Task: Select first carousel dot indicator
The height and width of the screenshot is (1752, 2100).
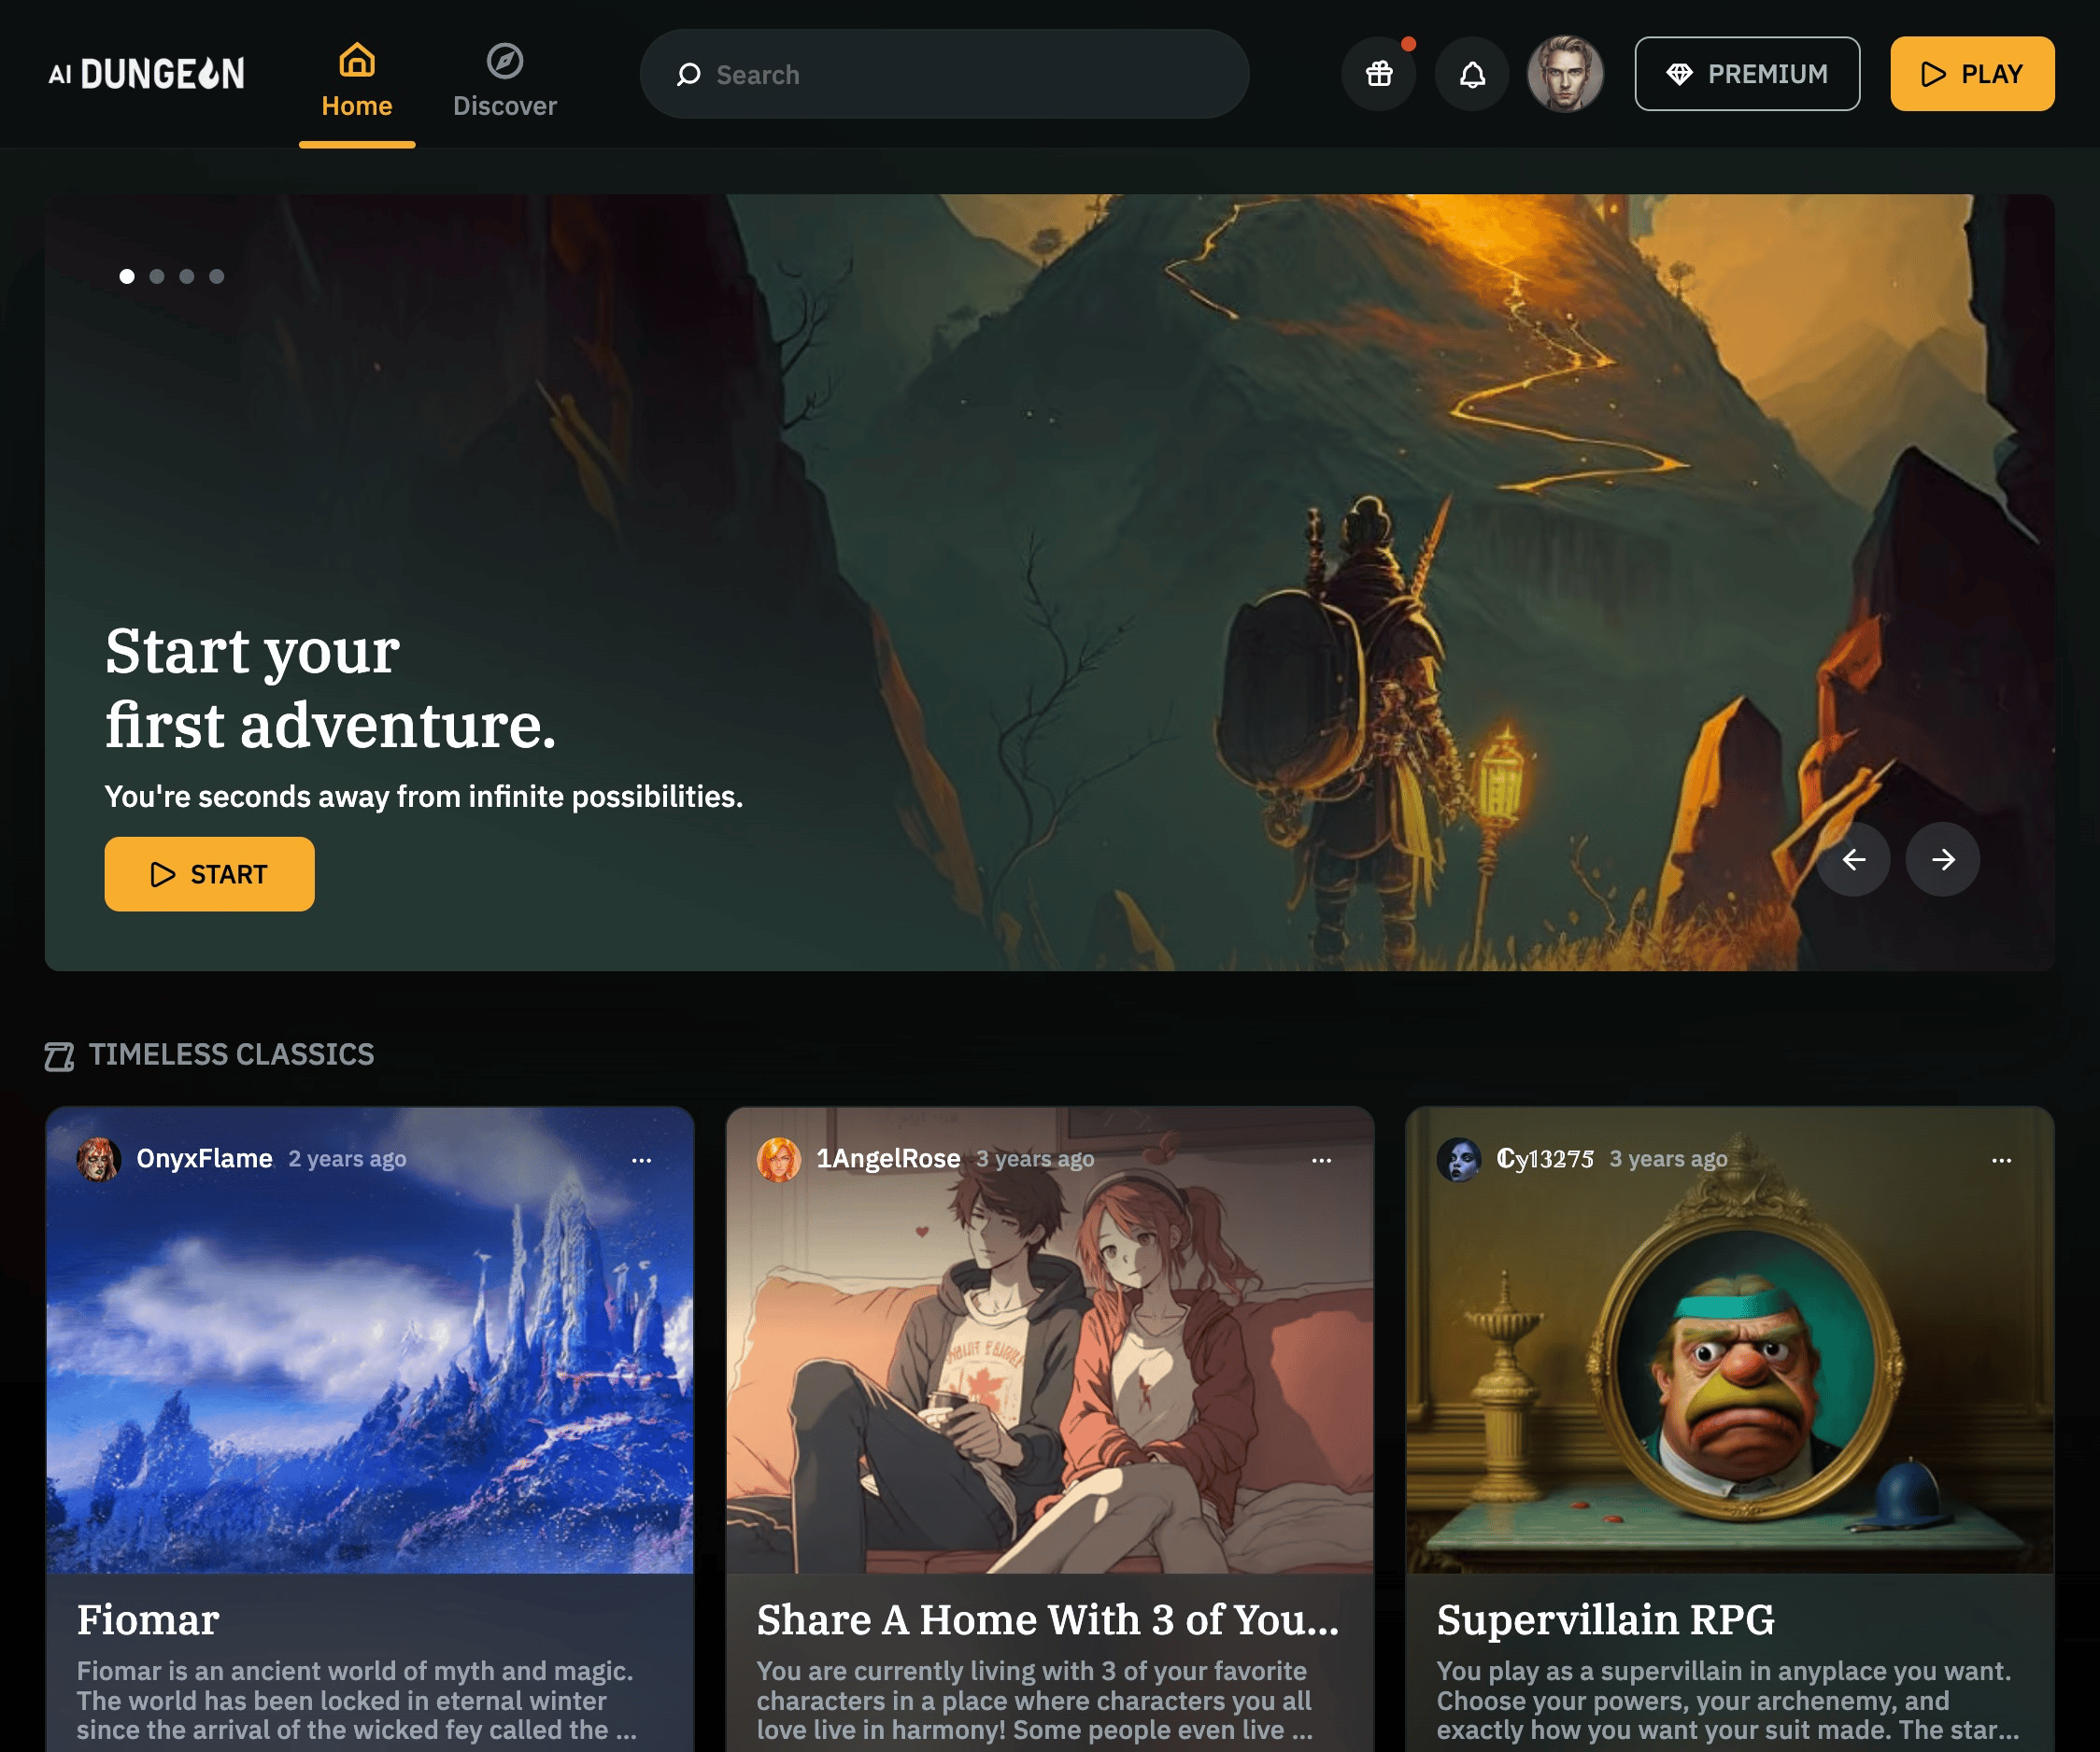Action: coord(127,276)
